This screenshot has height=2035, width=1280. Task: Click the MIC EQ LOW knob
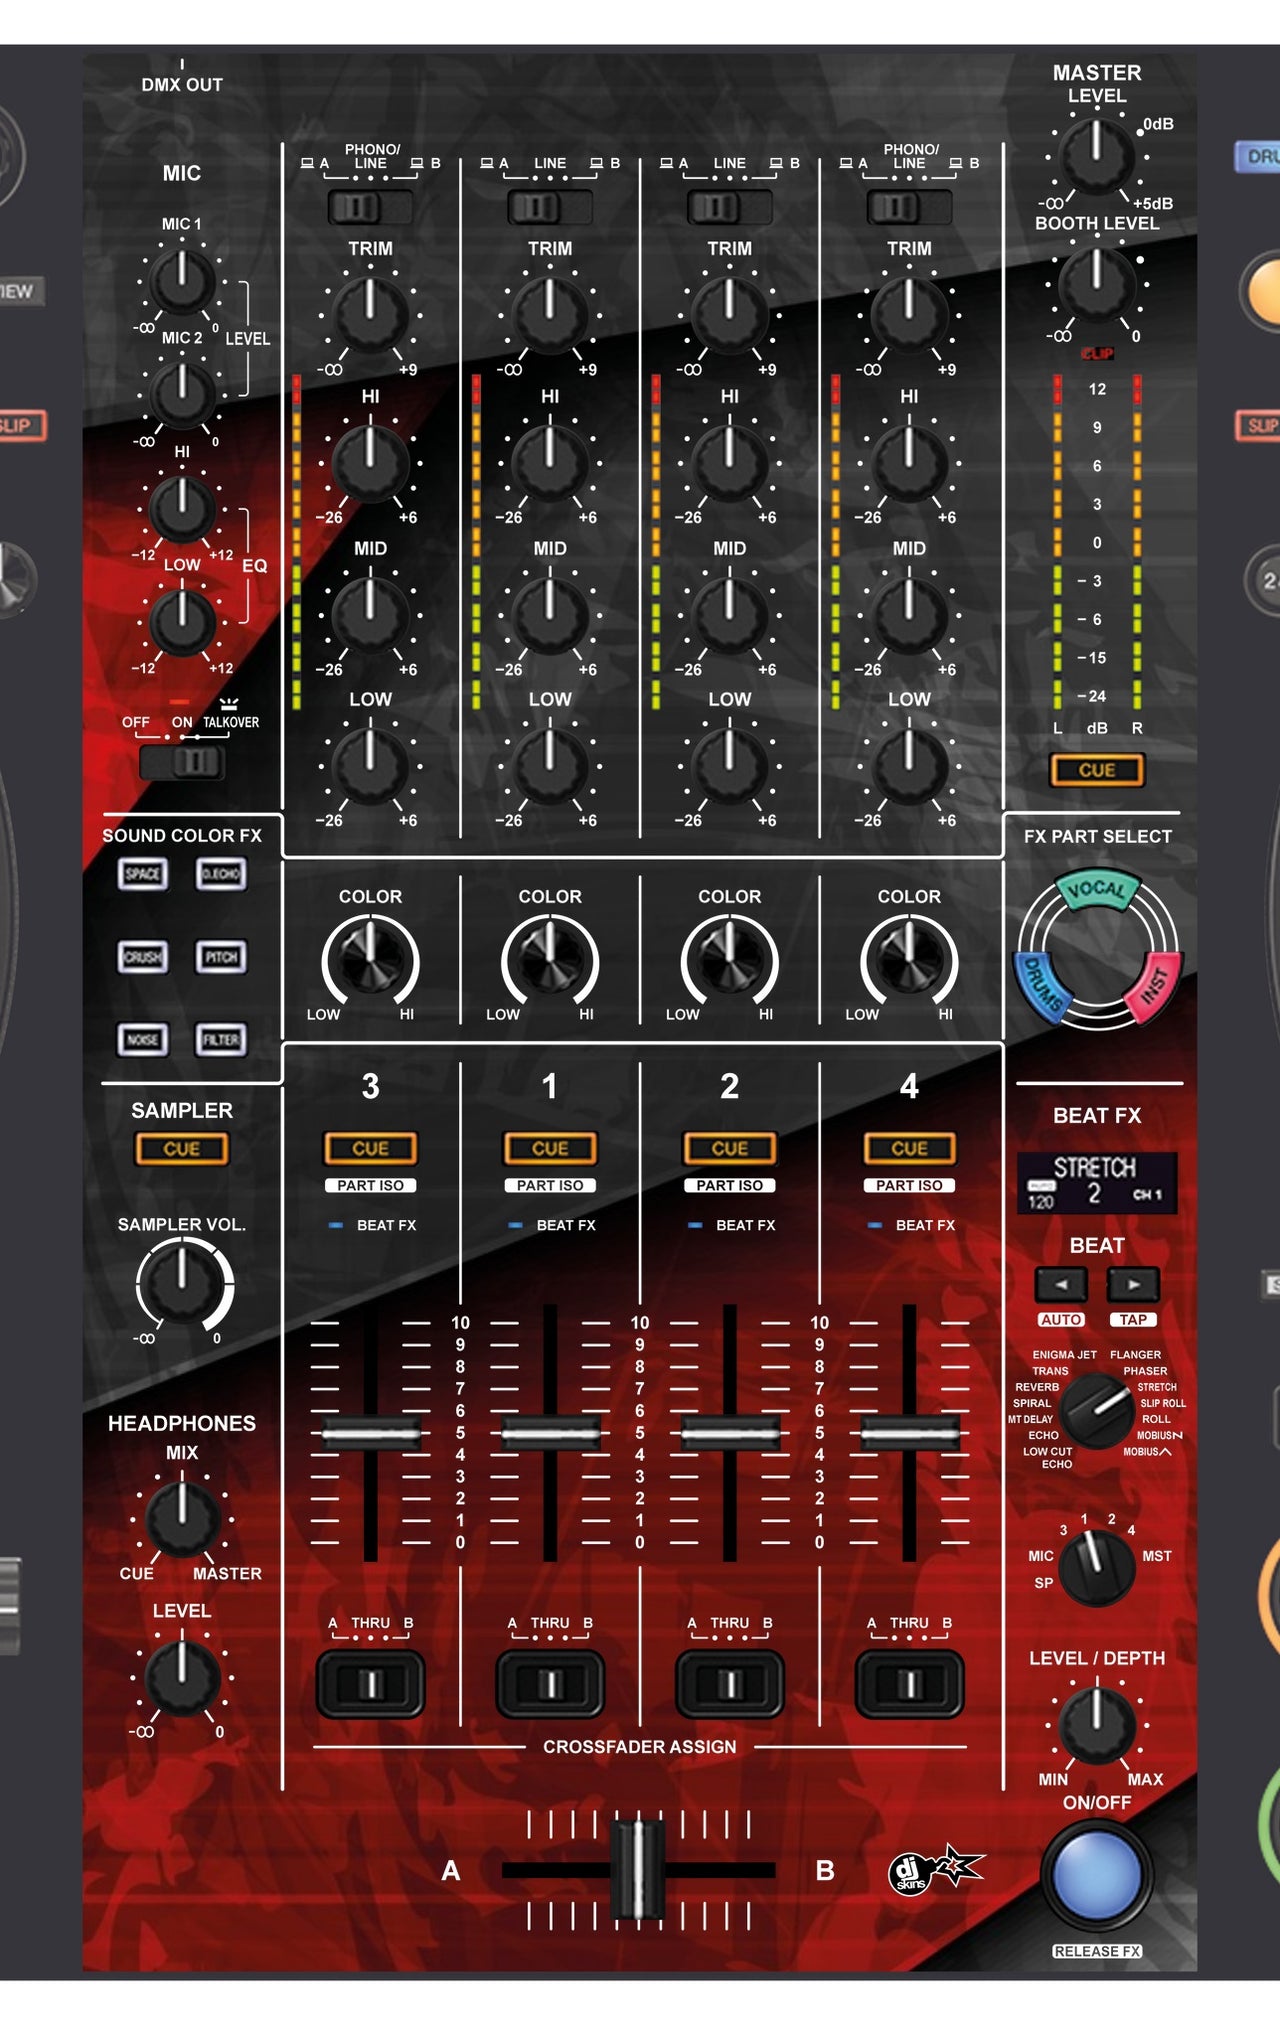(182, 623)
